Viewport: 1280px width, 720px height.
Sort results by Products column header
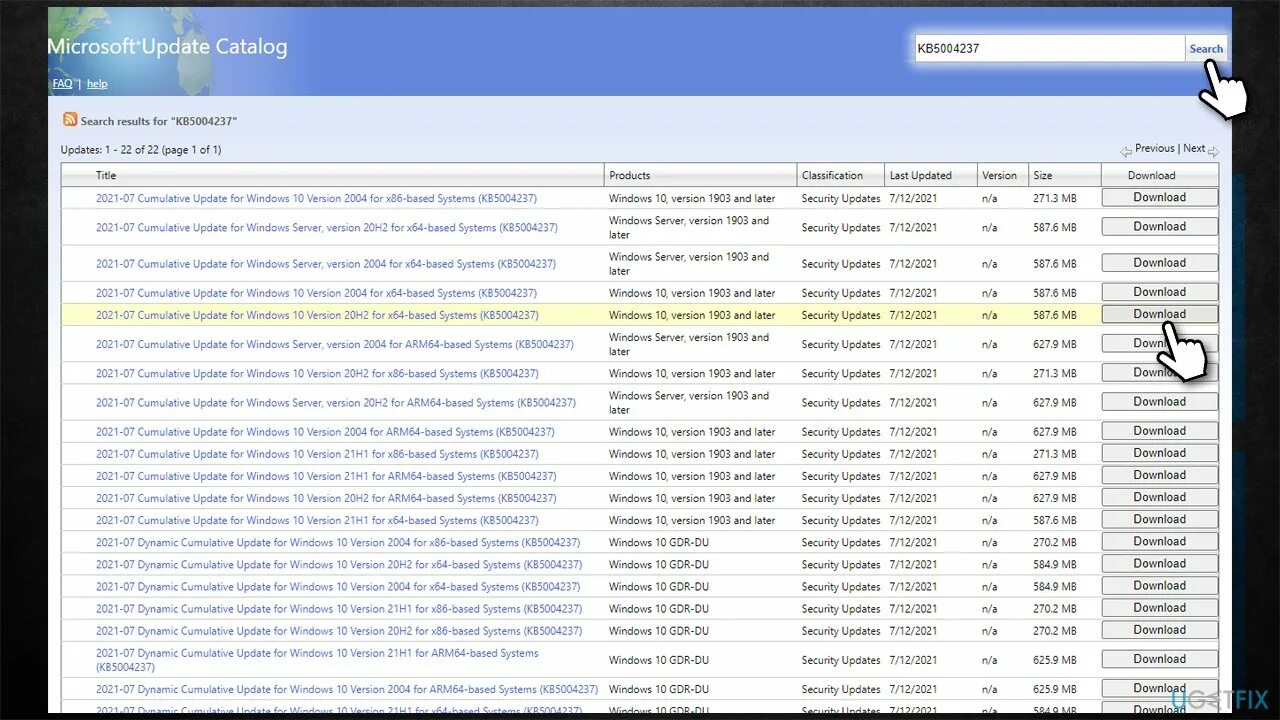(x=630, y=175)
